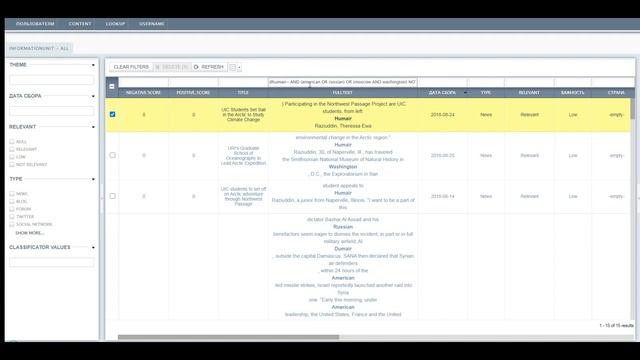Click the vertical scrollbar thumb of the table
Image resolution: width=640 pixels, height=360 pixels.
click(633, 108)
